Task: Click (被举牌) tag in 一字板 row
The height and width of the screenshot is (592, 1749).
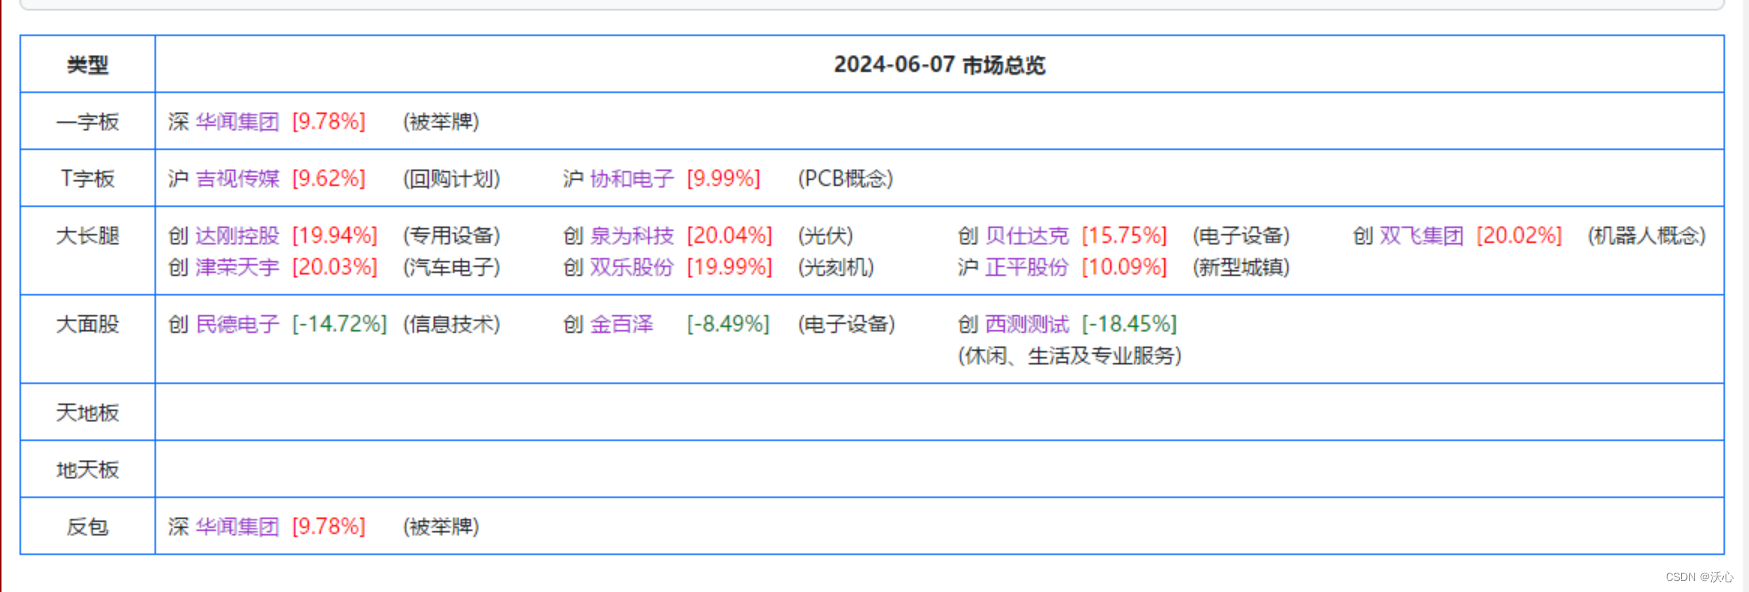Action: point(441,122)
